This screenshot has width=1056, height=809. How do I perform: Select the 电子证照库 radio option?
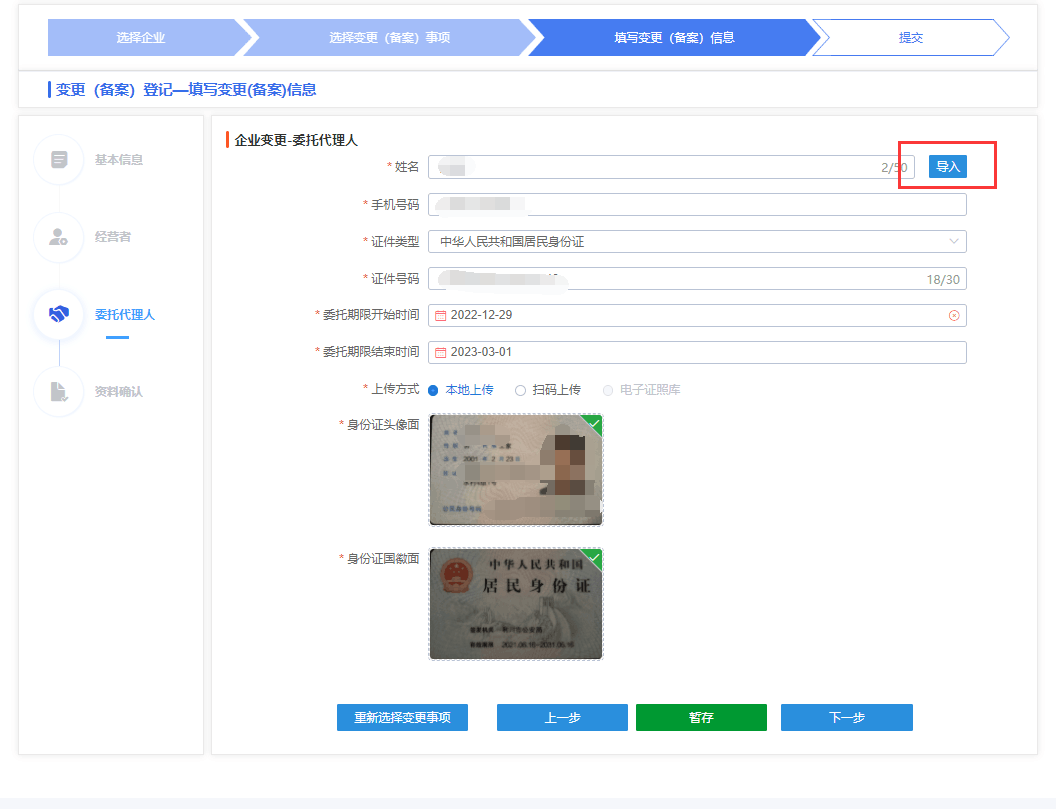[607, 390]
